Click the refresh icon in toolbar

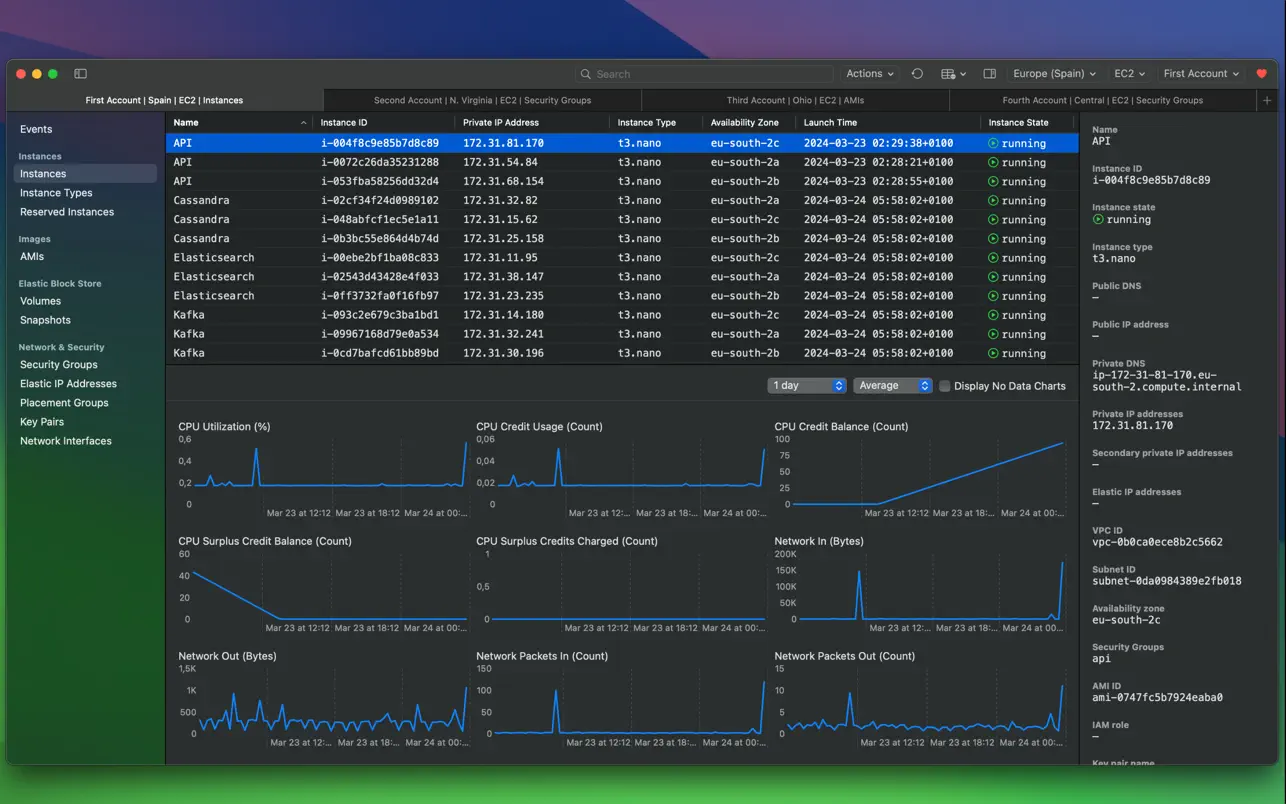(917, 74)
